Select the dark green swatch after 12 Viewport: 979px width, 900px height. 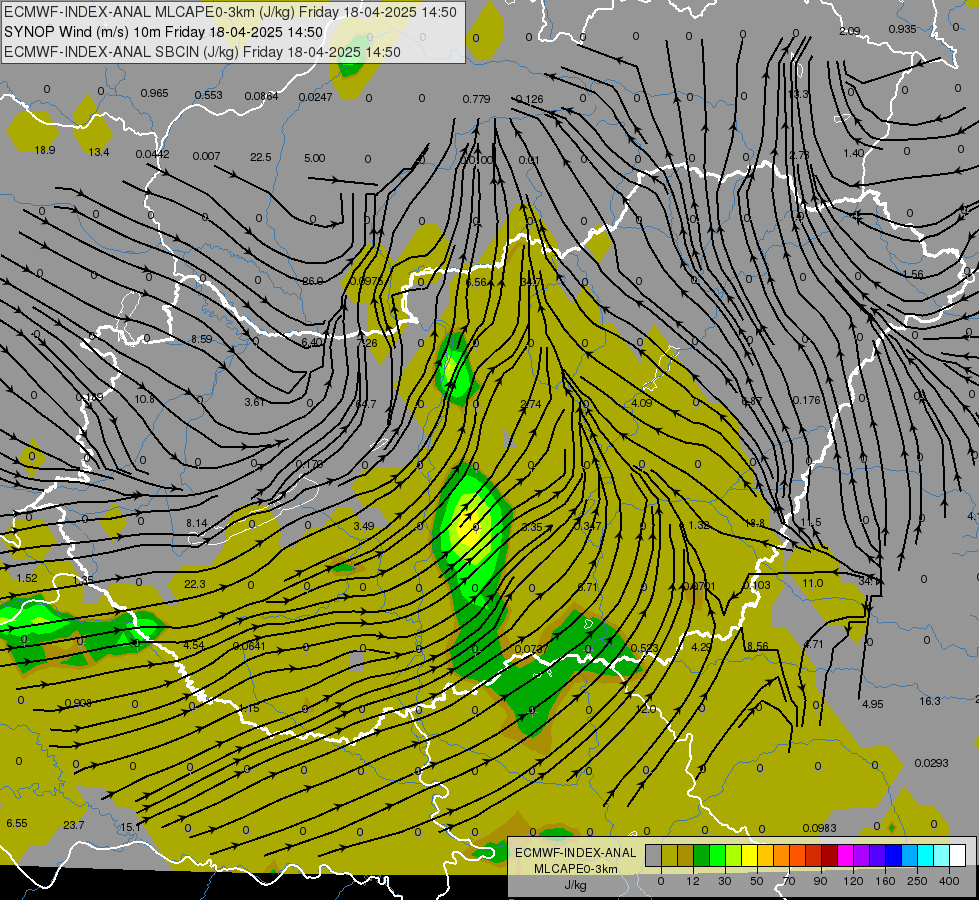coord(702,855)
